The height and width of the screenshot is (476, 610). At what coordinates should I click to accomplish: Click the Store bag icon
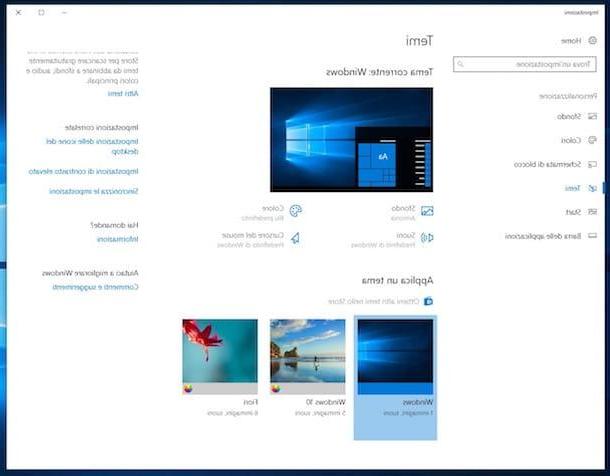pyautogui.click(x=428, y=301)
